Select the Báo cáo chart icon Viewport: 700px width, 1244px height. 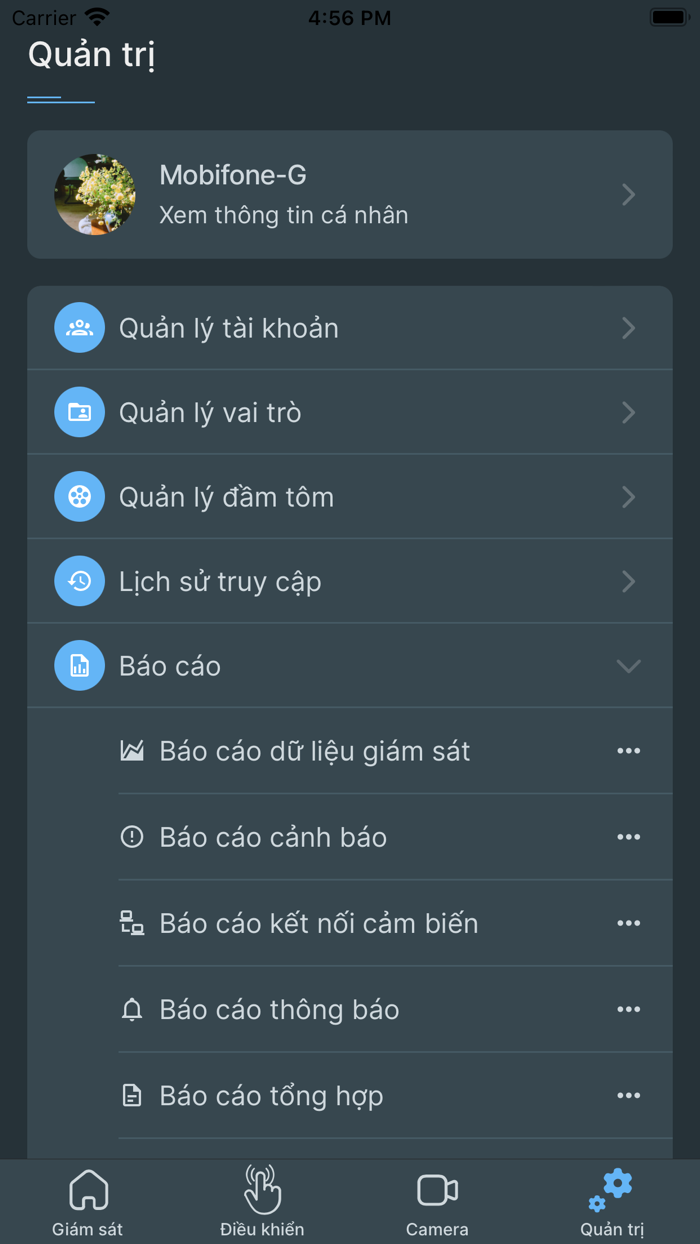[79, 665]
